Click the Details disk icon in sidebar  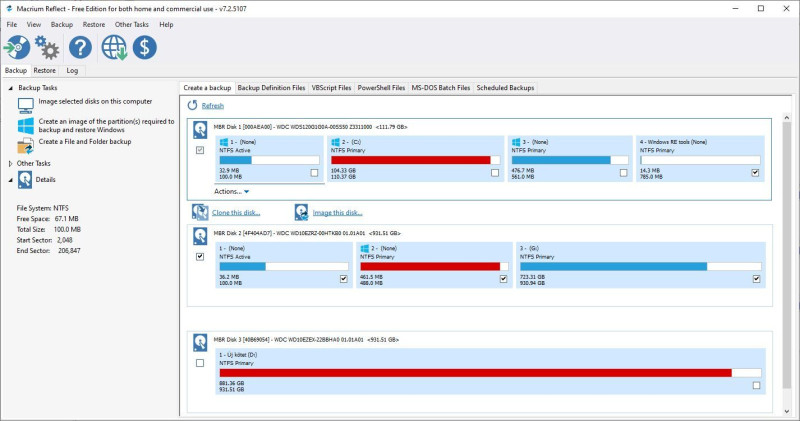(x=25, y=180)
